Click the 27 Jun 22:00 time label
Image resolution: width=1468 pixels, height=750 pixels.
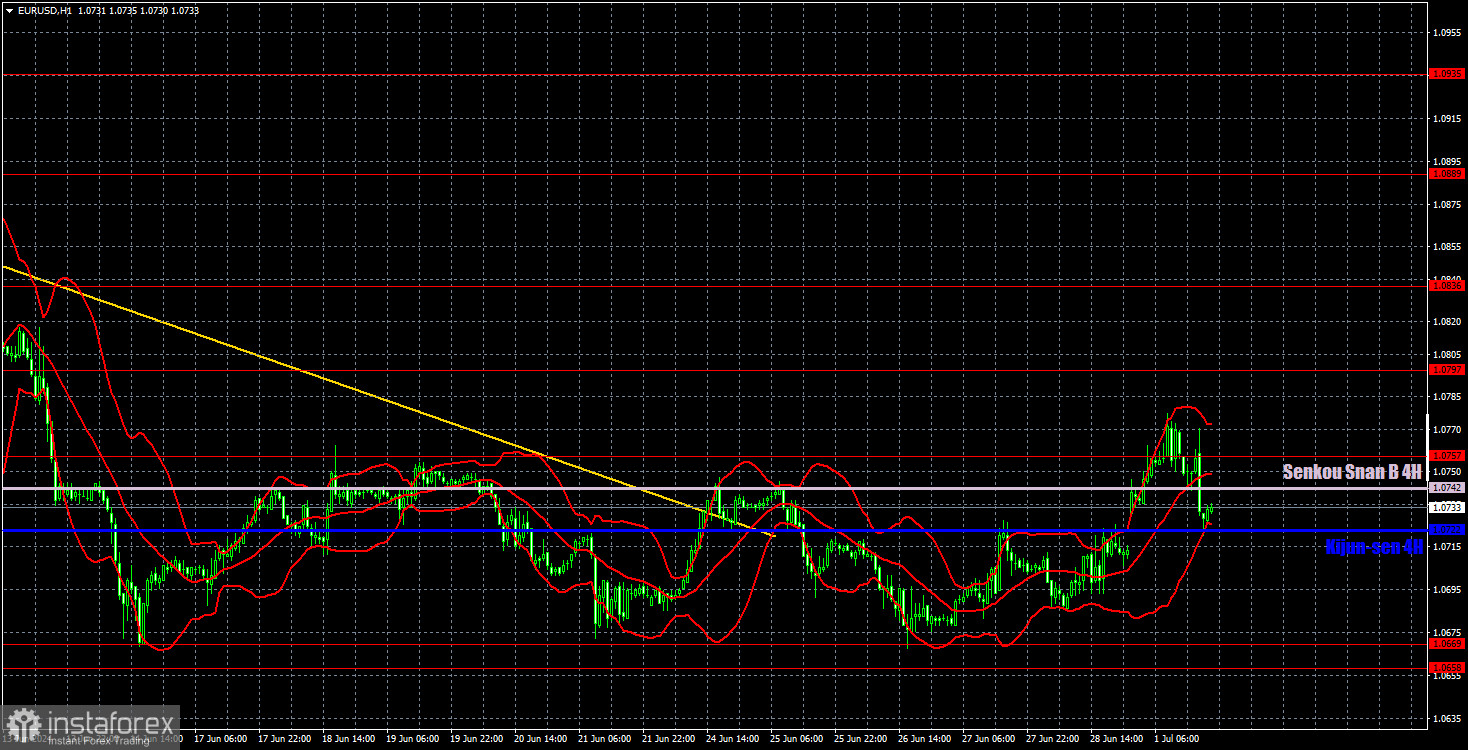1053,739
